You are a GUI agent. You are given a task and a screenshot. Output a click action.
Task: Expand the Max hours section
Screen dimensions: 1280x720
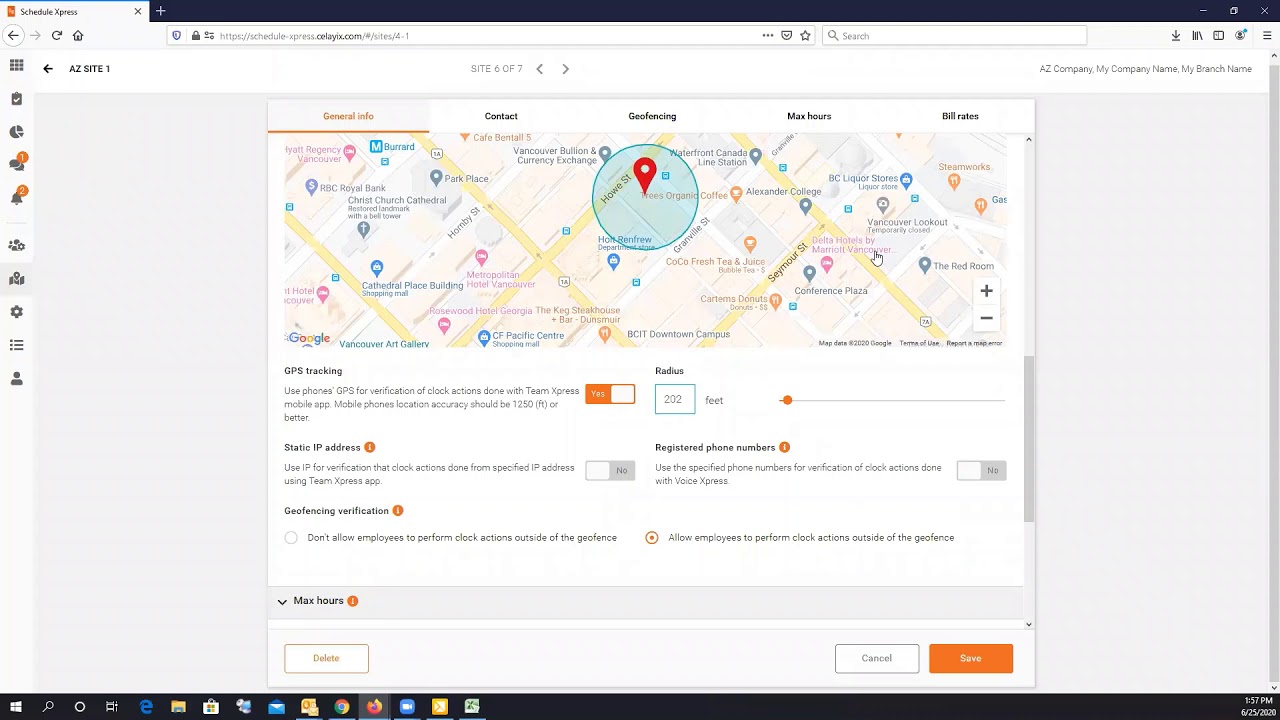point(282,601)
